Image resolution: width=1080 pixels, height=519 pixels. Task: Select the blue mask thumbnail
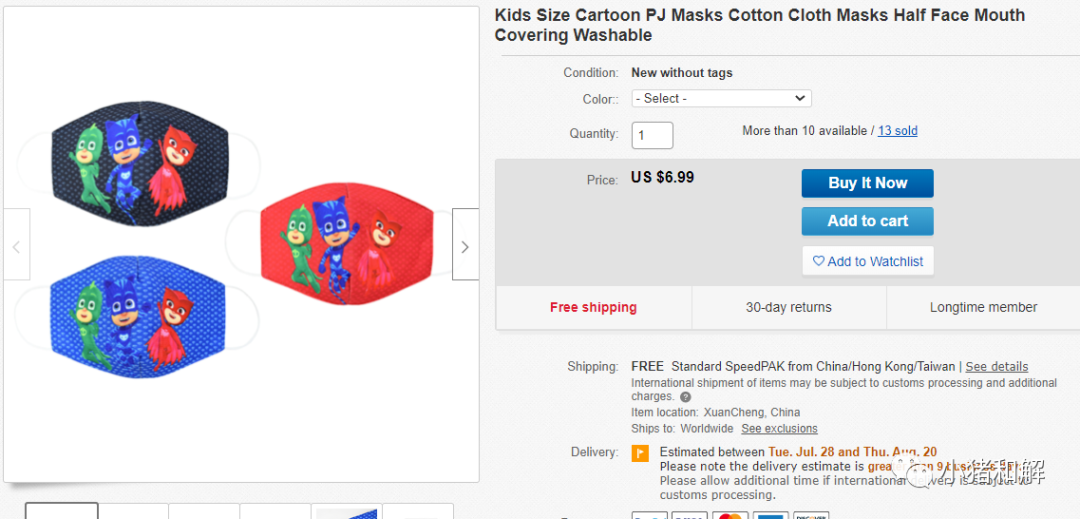point(346,512)
